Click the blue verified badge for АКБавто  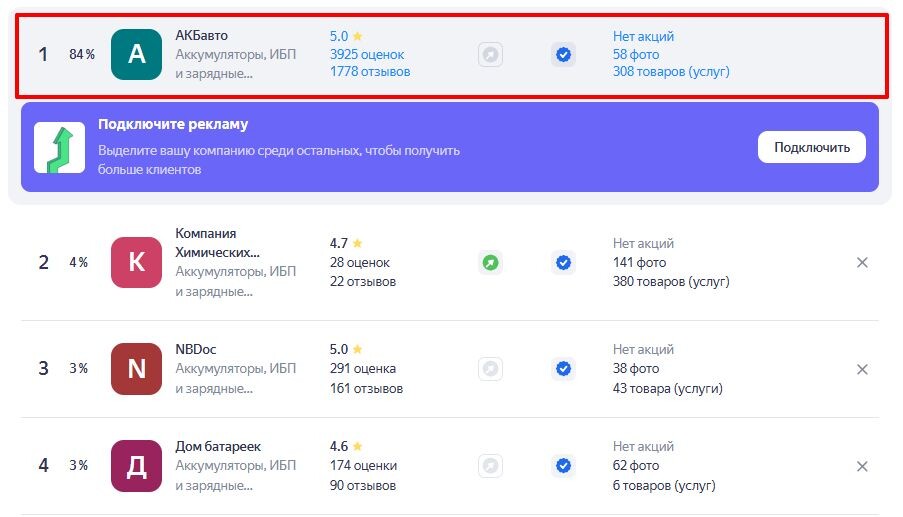[x=563, y=55]
